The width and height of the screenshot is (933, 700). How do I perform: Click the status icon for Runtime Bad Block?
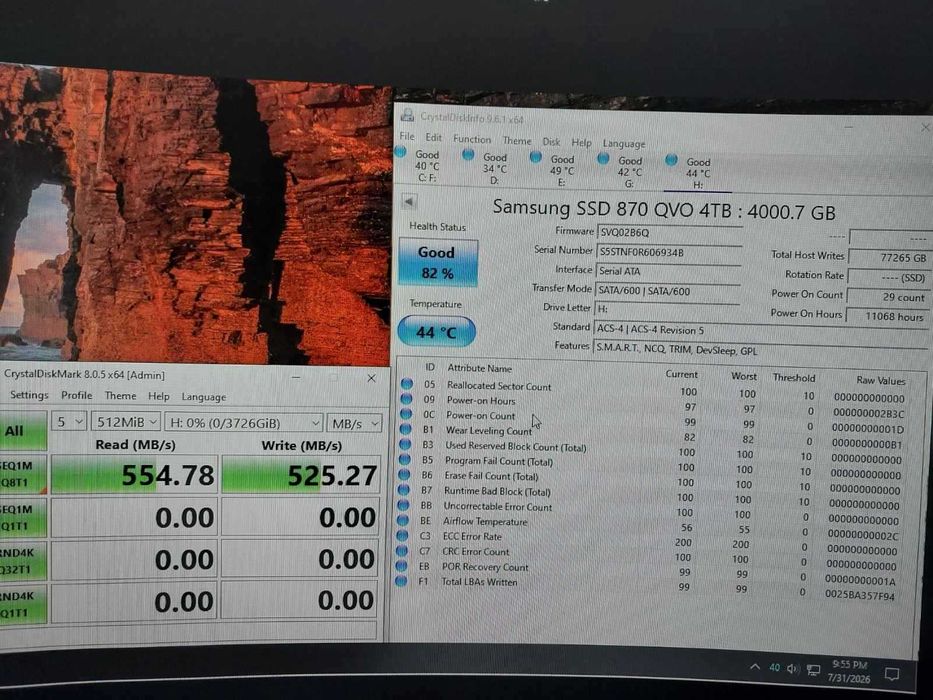(x=403, y=489)
